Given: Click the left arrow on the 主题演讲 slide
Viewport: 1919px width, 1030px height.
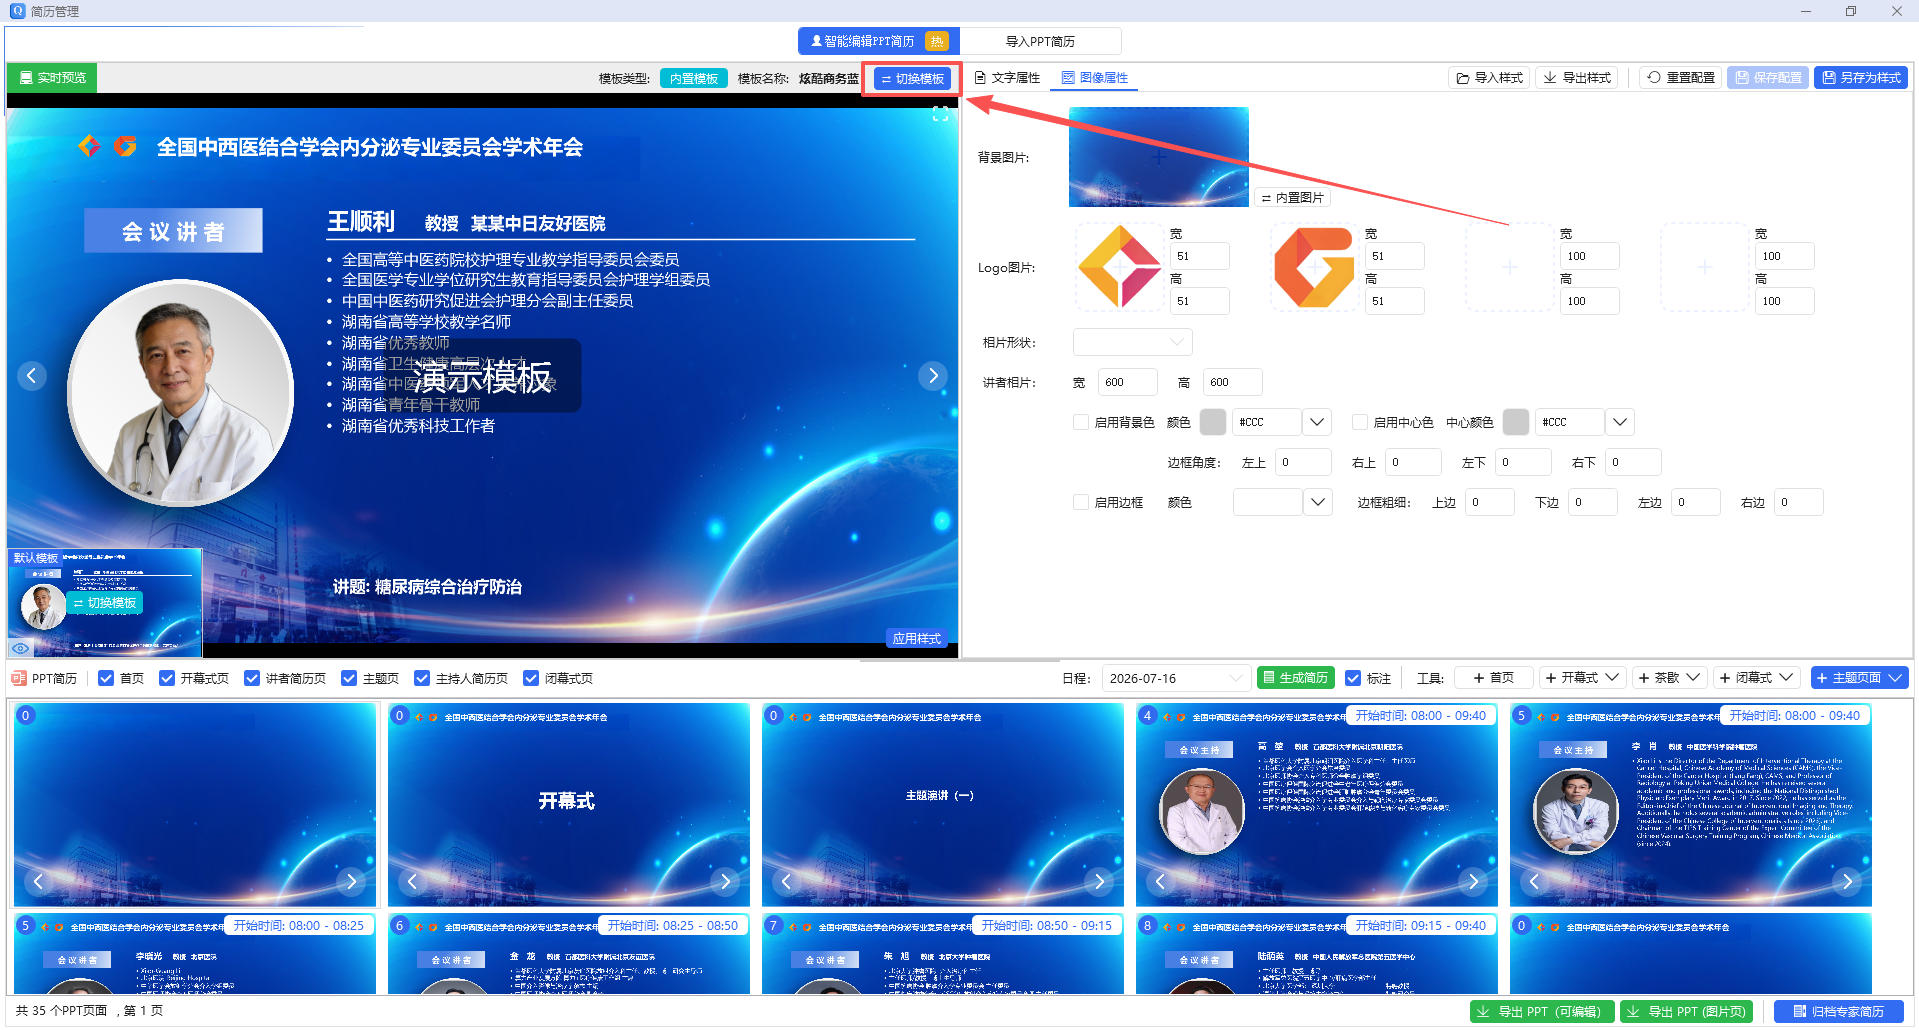Looking at the screenshot, I should tap(786, 881).
